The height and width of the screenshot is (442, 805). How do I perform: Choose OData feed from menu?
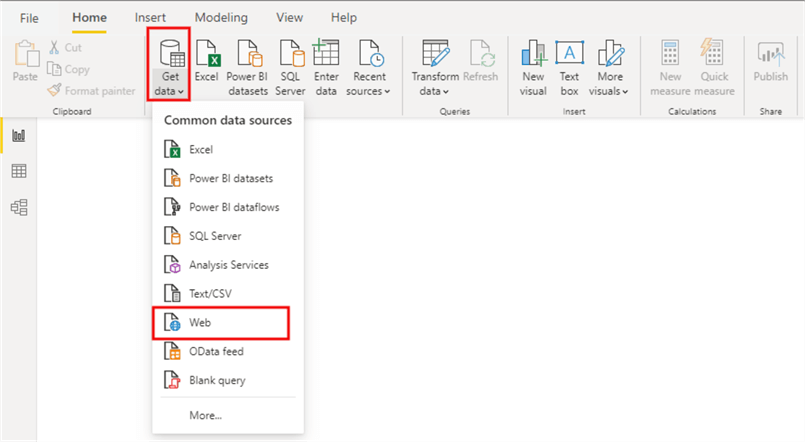pos(228,352)
